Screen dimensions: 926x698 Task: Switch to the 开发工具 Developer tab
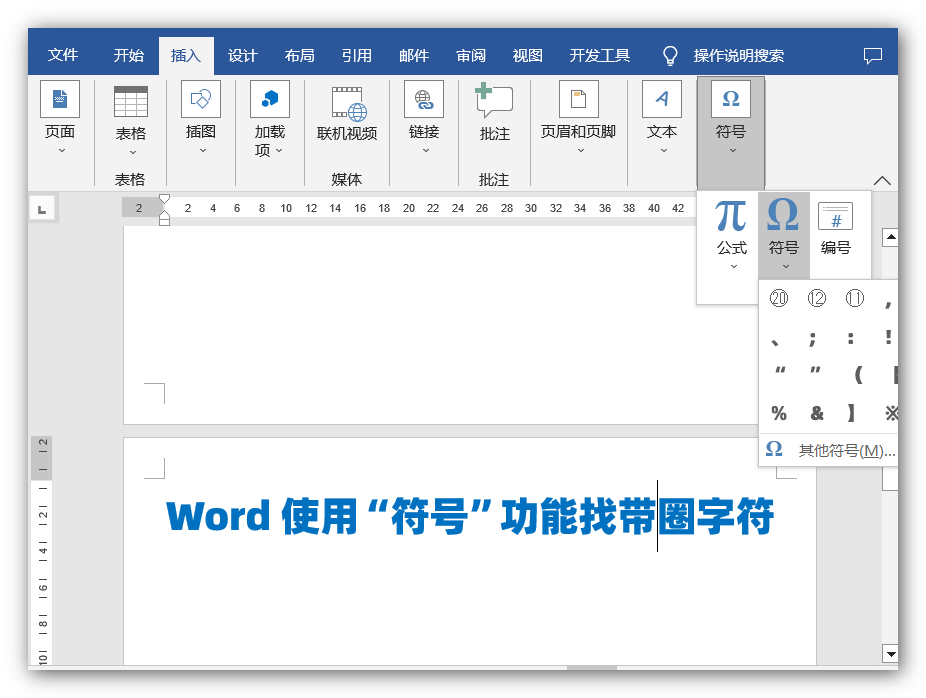[x=599, y=56]
